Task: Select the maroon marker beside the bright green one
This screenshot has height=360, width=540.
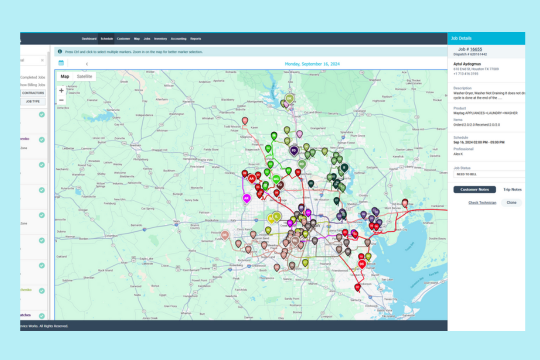Action: pos(280,185)
